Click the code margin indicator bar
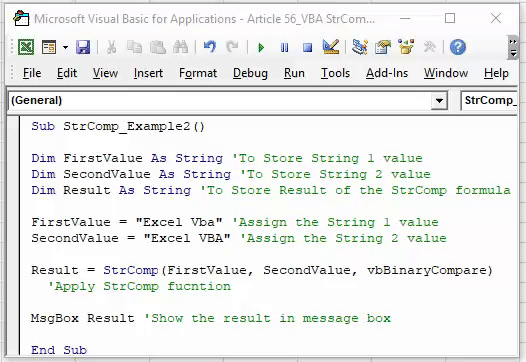The image size is (526, 362). tap(13, 236)
